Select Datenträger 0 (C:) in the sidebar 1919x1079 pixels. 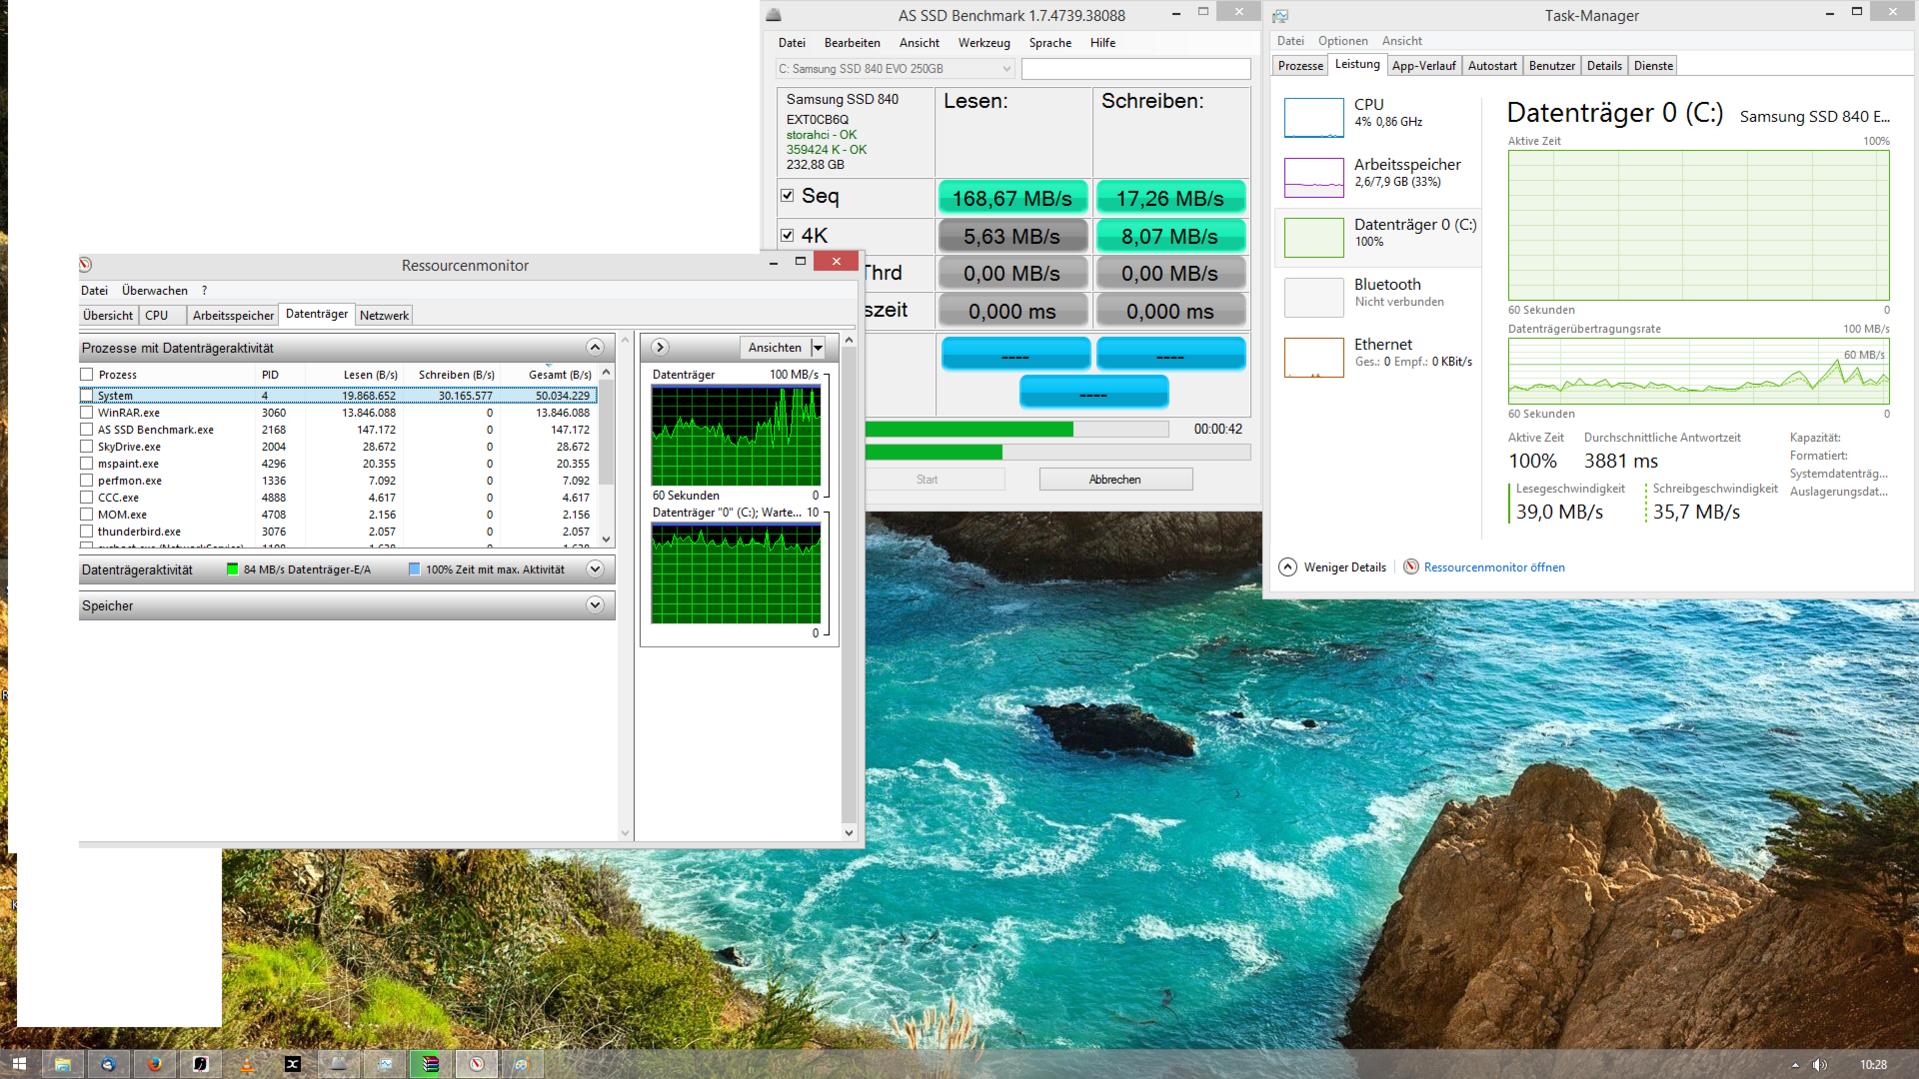[1377, 237]
